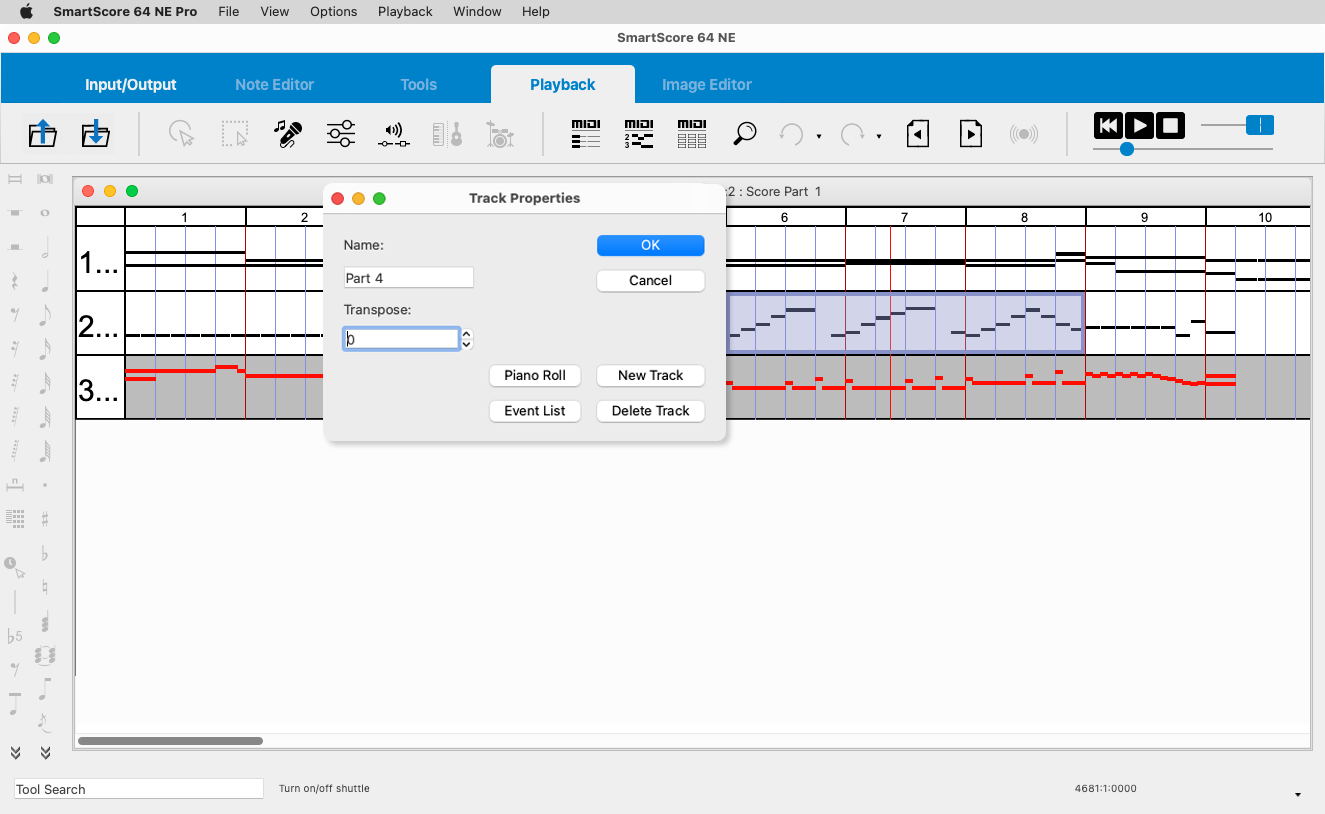This screenshot has width=1325, height=814.
Task: Open the mixer sliders icon
Action: point(341,134)
